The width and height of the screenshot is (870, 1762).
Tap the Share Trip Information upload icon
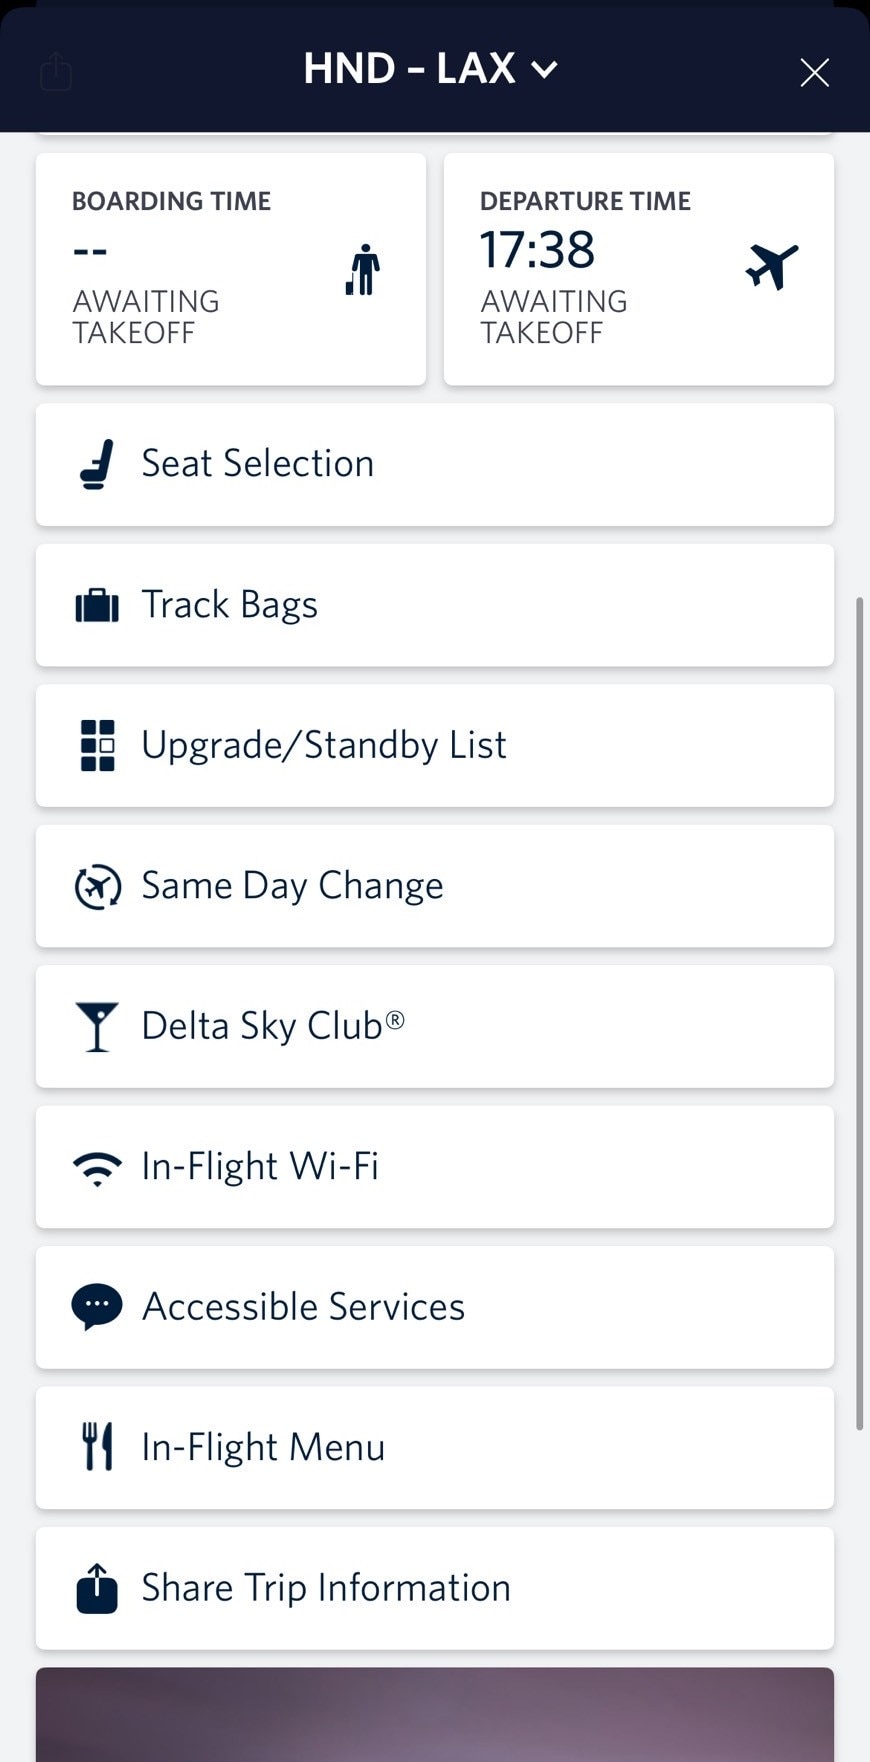[97, 1588]
